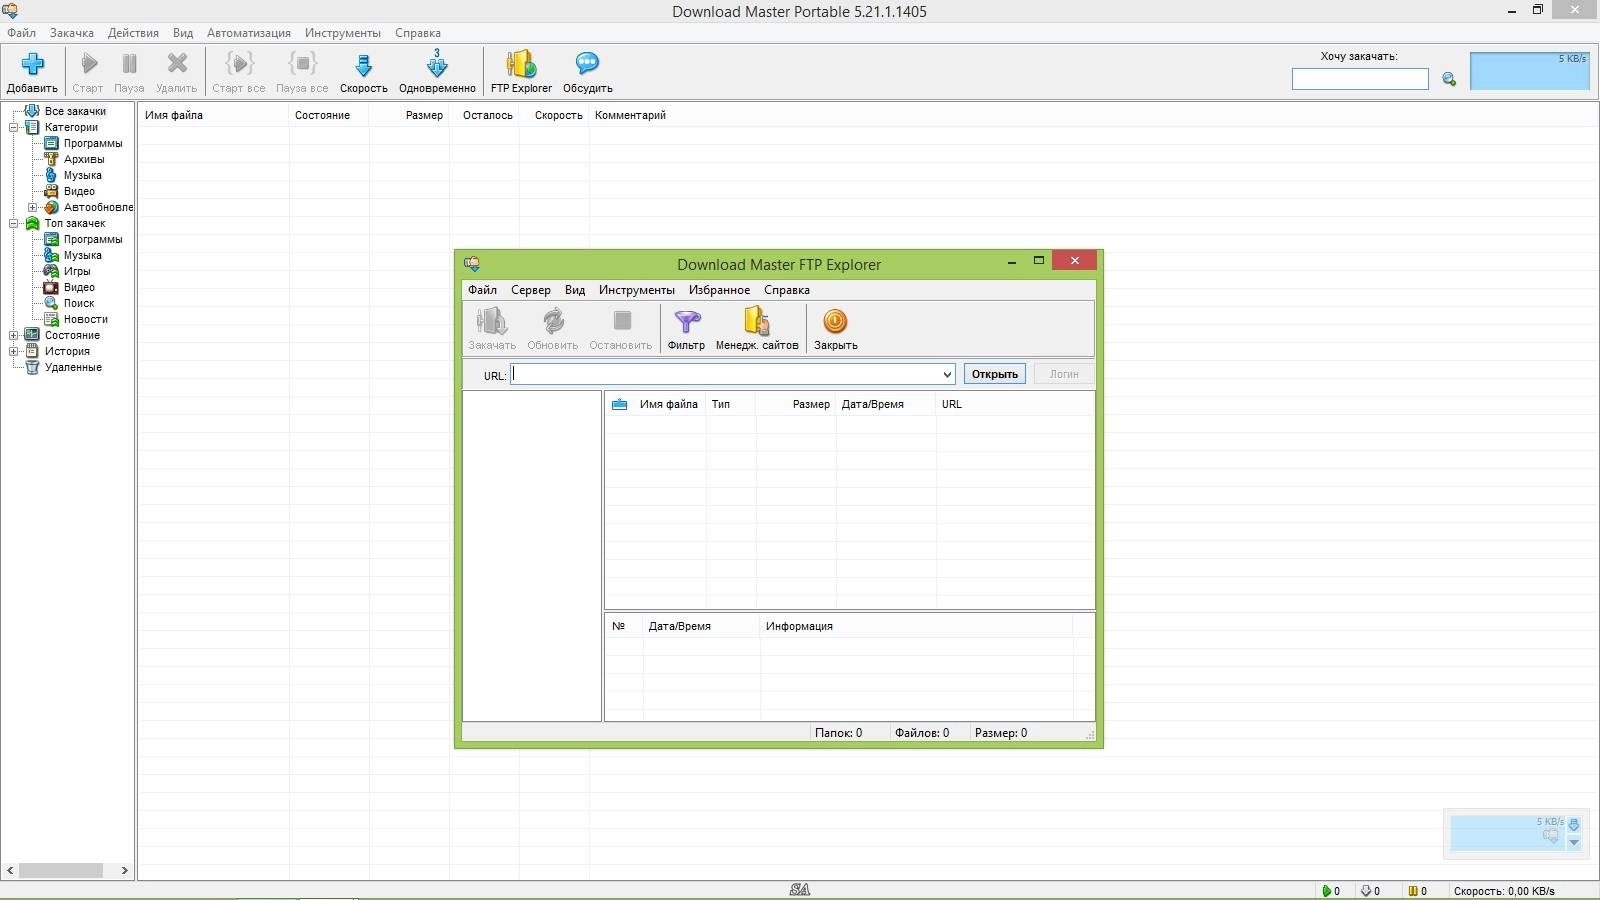This screenshot has height=900, width=1600.
Task: Click the Остановить stop icon in FTP Explorer
Action: pyautogui.click(x=622, y=321)
